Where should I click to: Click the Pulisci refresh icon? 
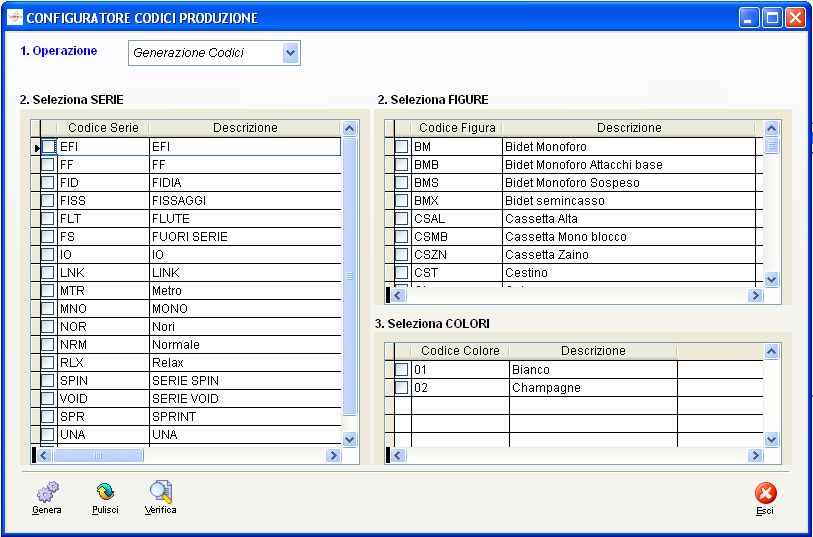coord(105,491)
